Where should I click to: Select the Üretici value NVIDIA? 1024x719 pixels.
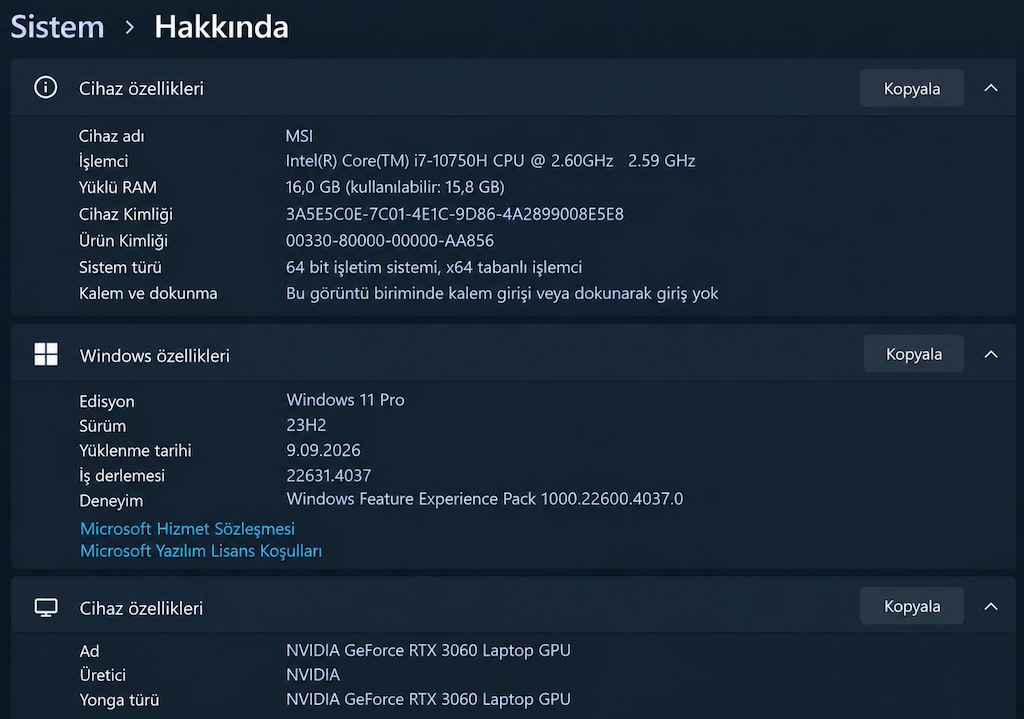[x=313, y=675]
